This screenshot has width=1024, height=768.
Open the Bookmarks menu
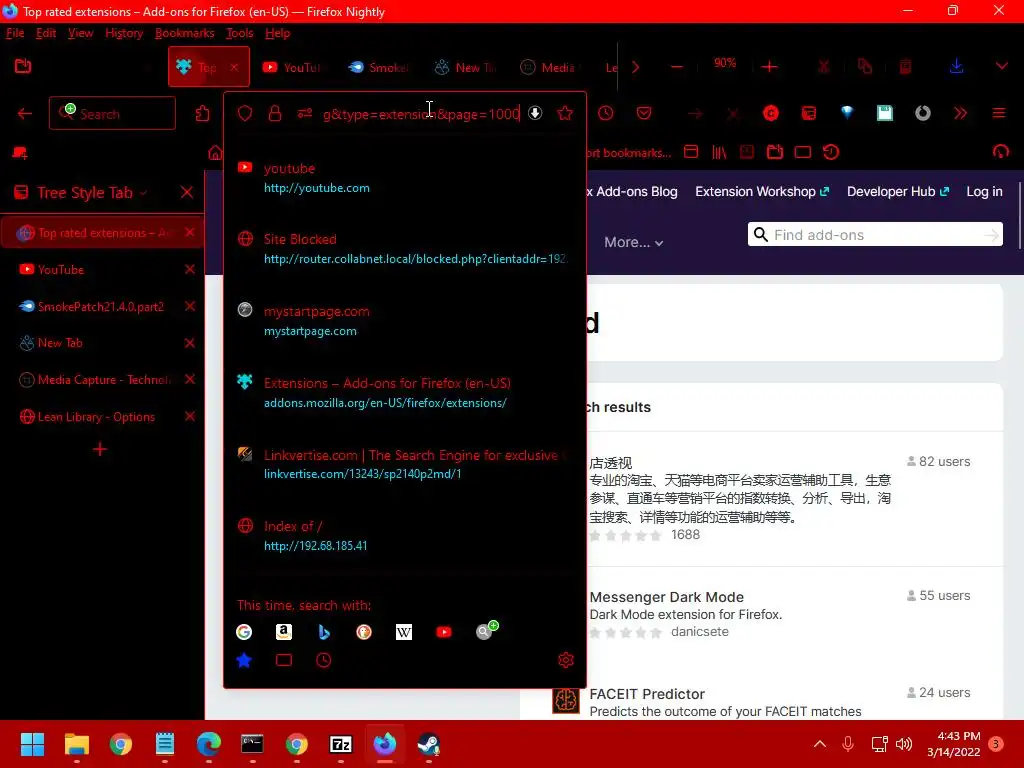click(x=185, y=33)
